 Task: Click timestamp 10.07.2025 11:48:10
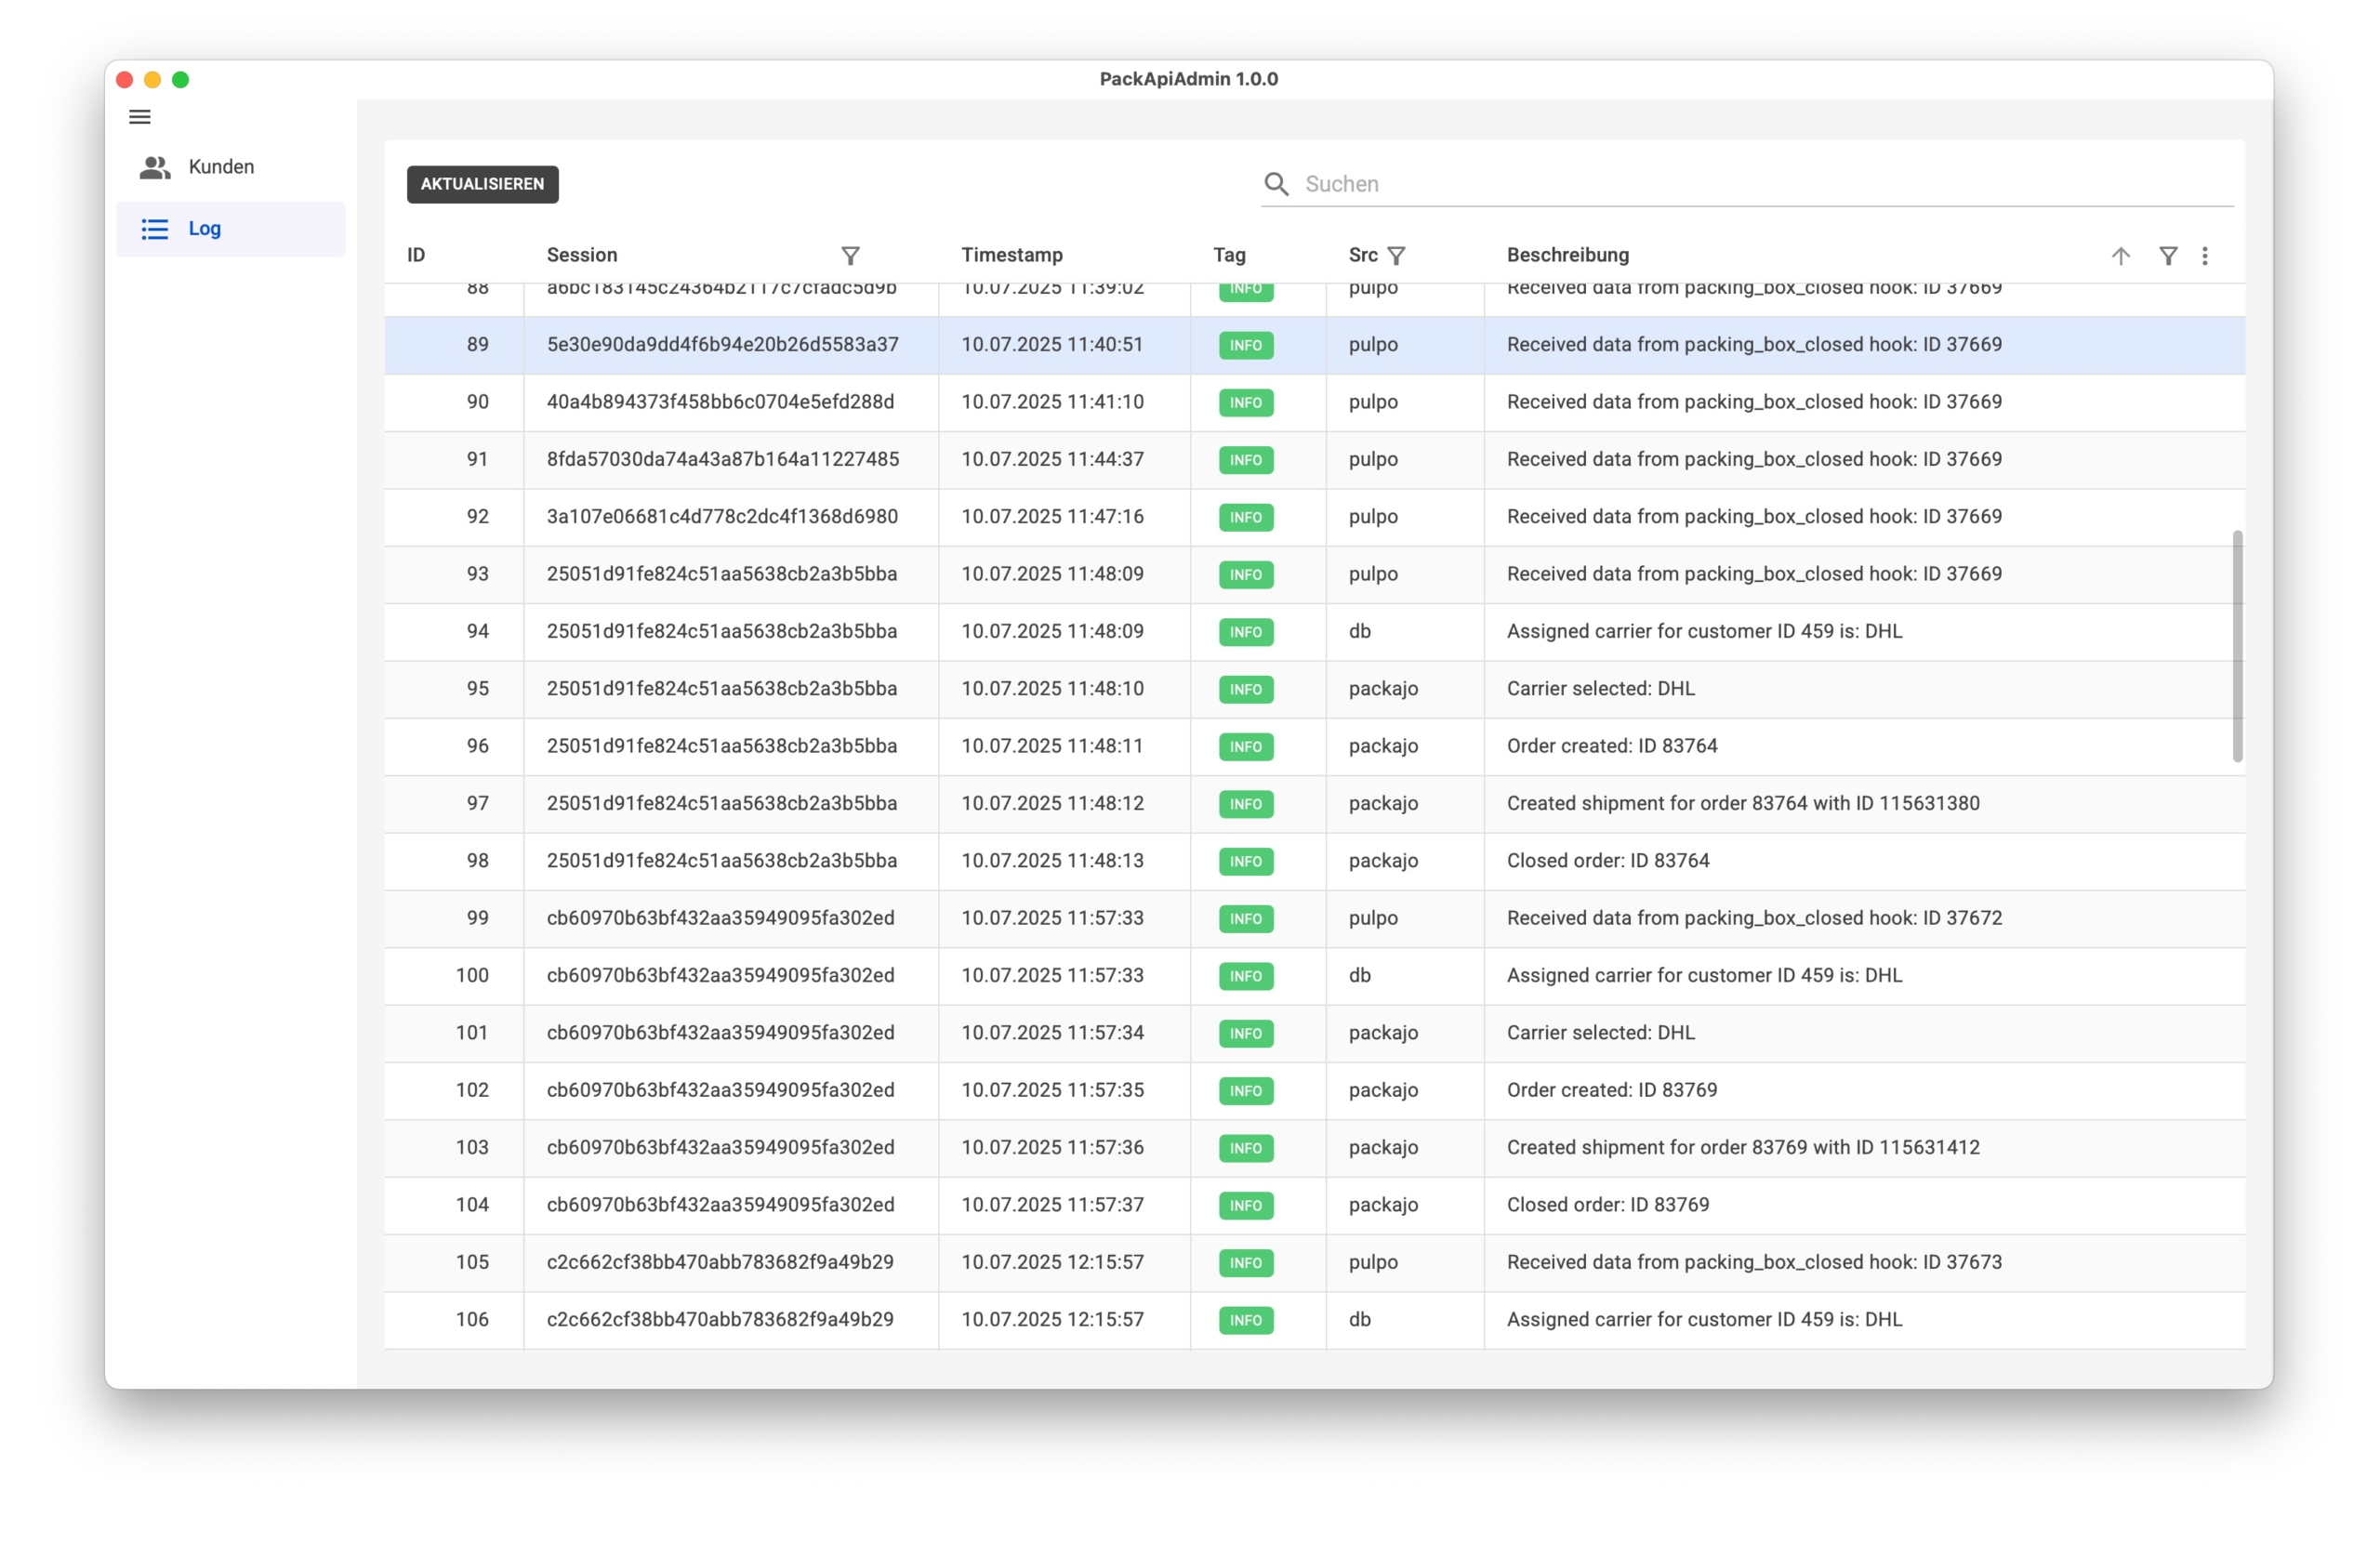pyautogui.click(x=1052, y=689)
